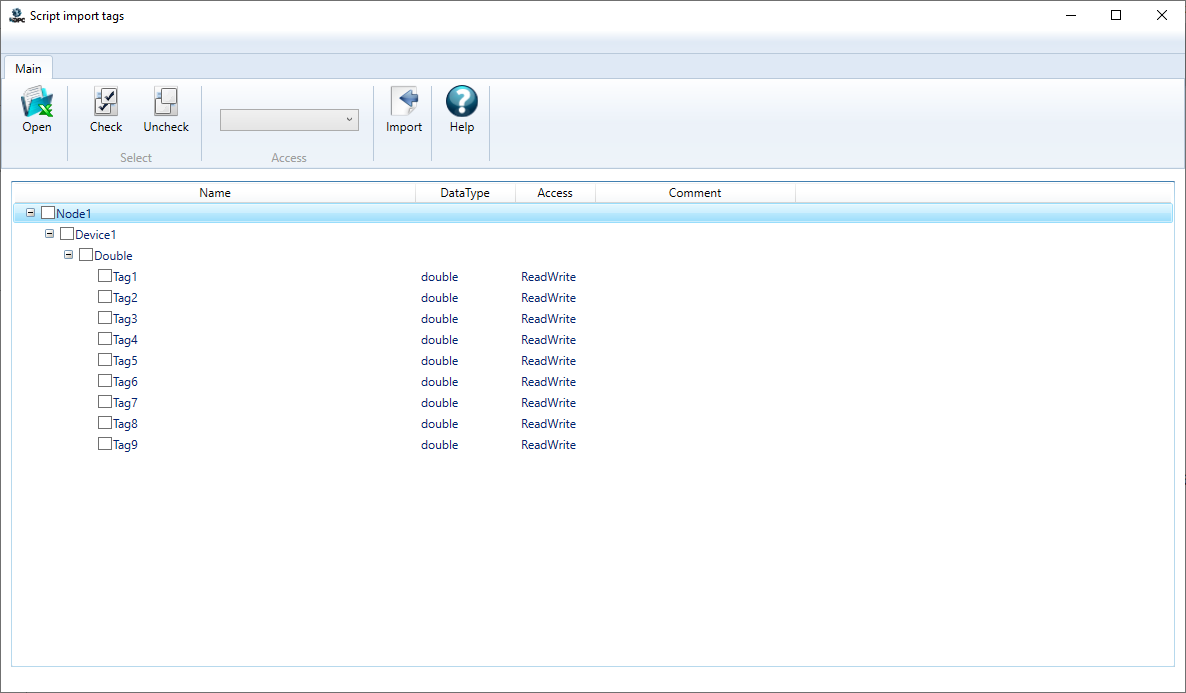Click the double datatype cell for Tag6

click(x=439, y=382)
